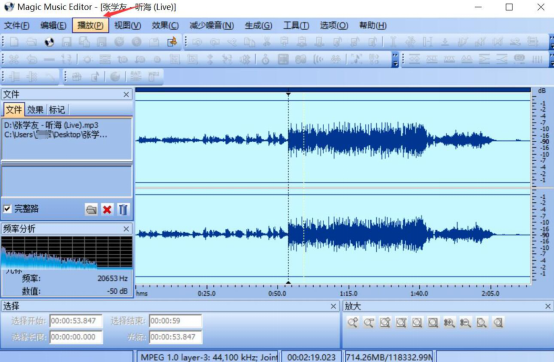554x363 pixels.
Task: Click the stopwatch icon in second toolbar row
Action: (x=265, y=59)
